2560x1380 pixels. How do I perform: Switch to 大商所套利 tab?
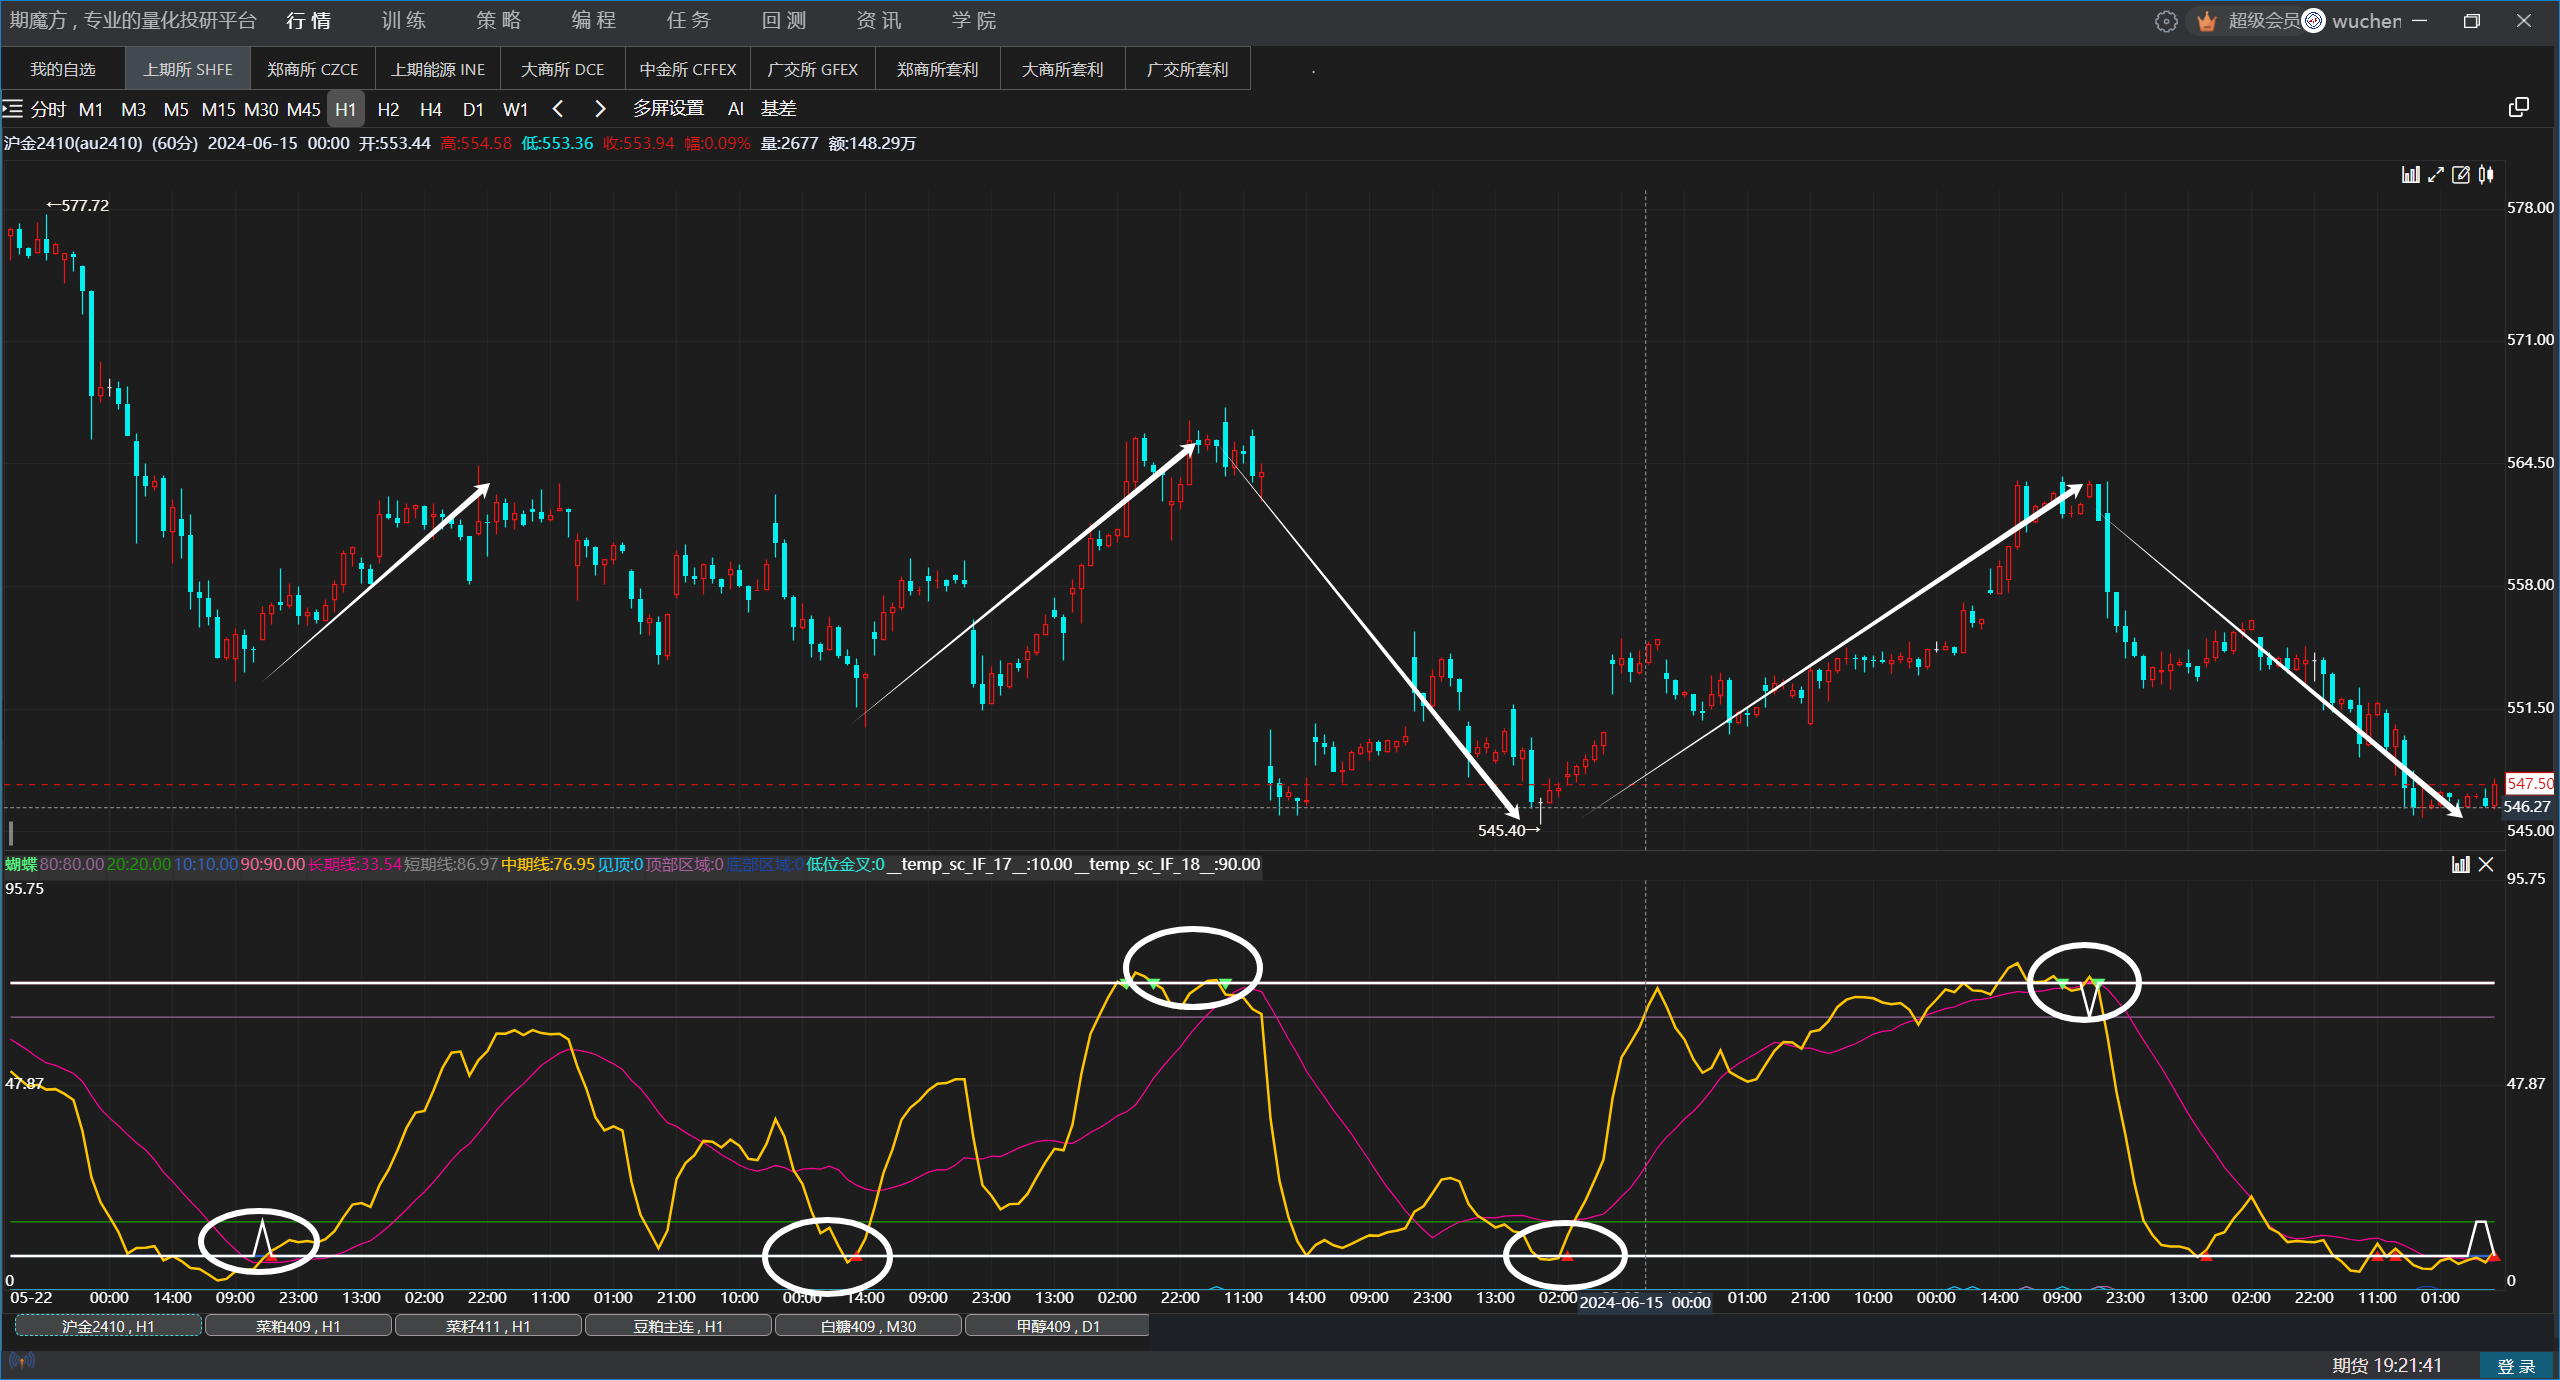(1063, 69)
